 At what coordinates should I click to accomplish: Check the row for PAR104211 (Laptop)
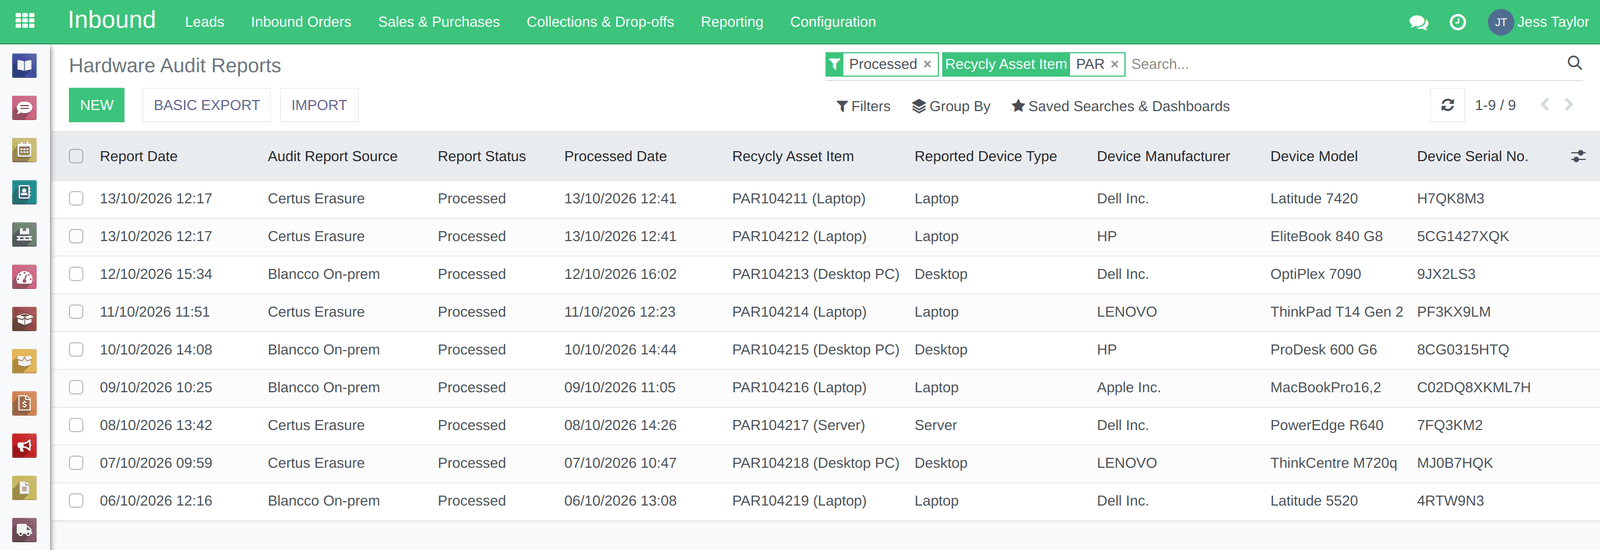pyautogui.click(x=76, y=198)
